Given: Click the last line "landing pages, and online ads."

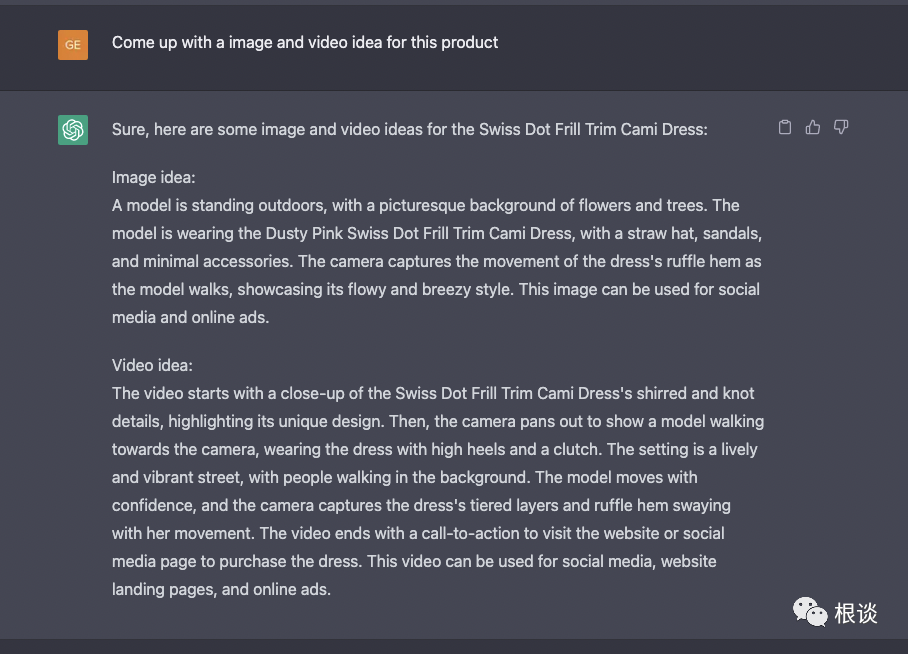Looking at the screenshot, I should (x=221, y=589).
